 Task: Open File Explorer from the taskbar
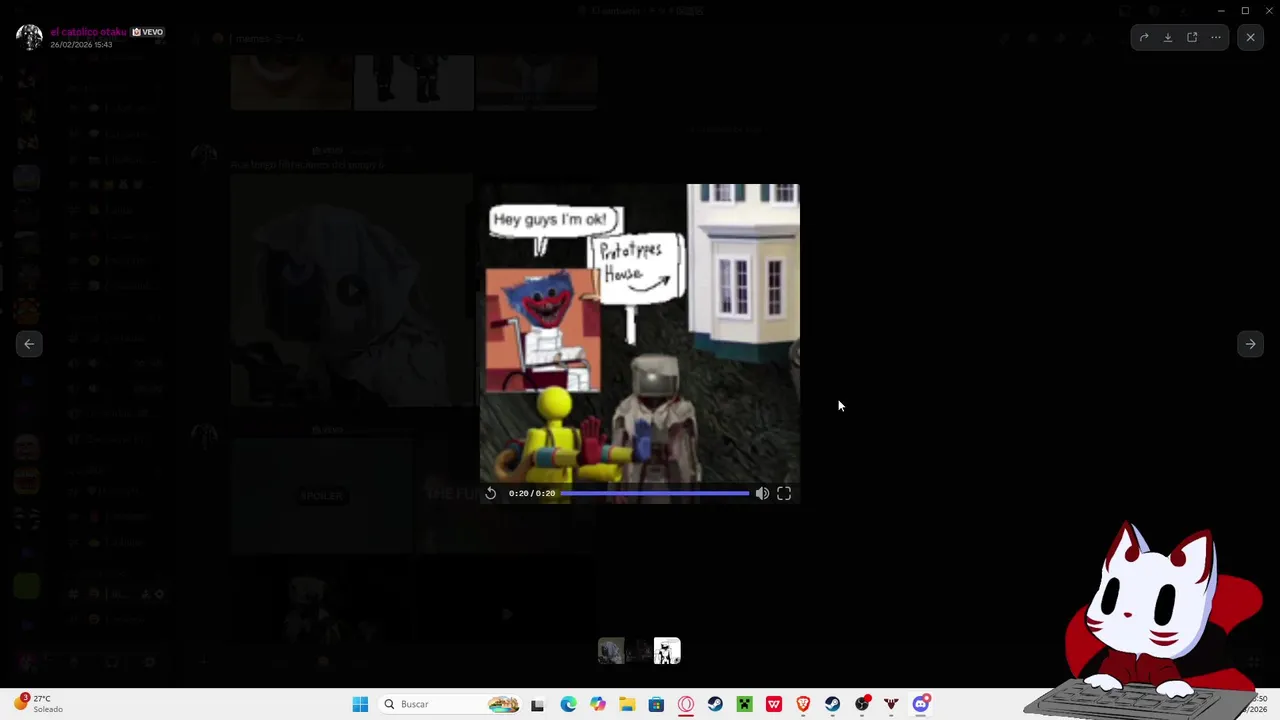627,704
